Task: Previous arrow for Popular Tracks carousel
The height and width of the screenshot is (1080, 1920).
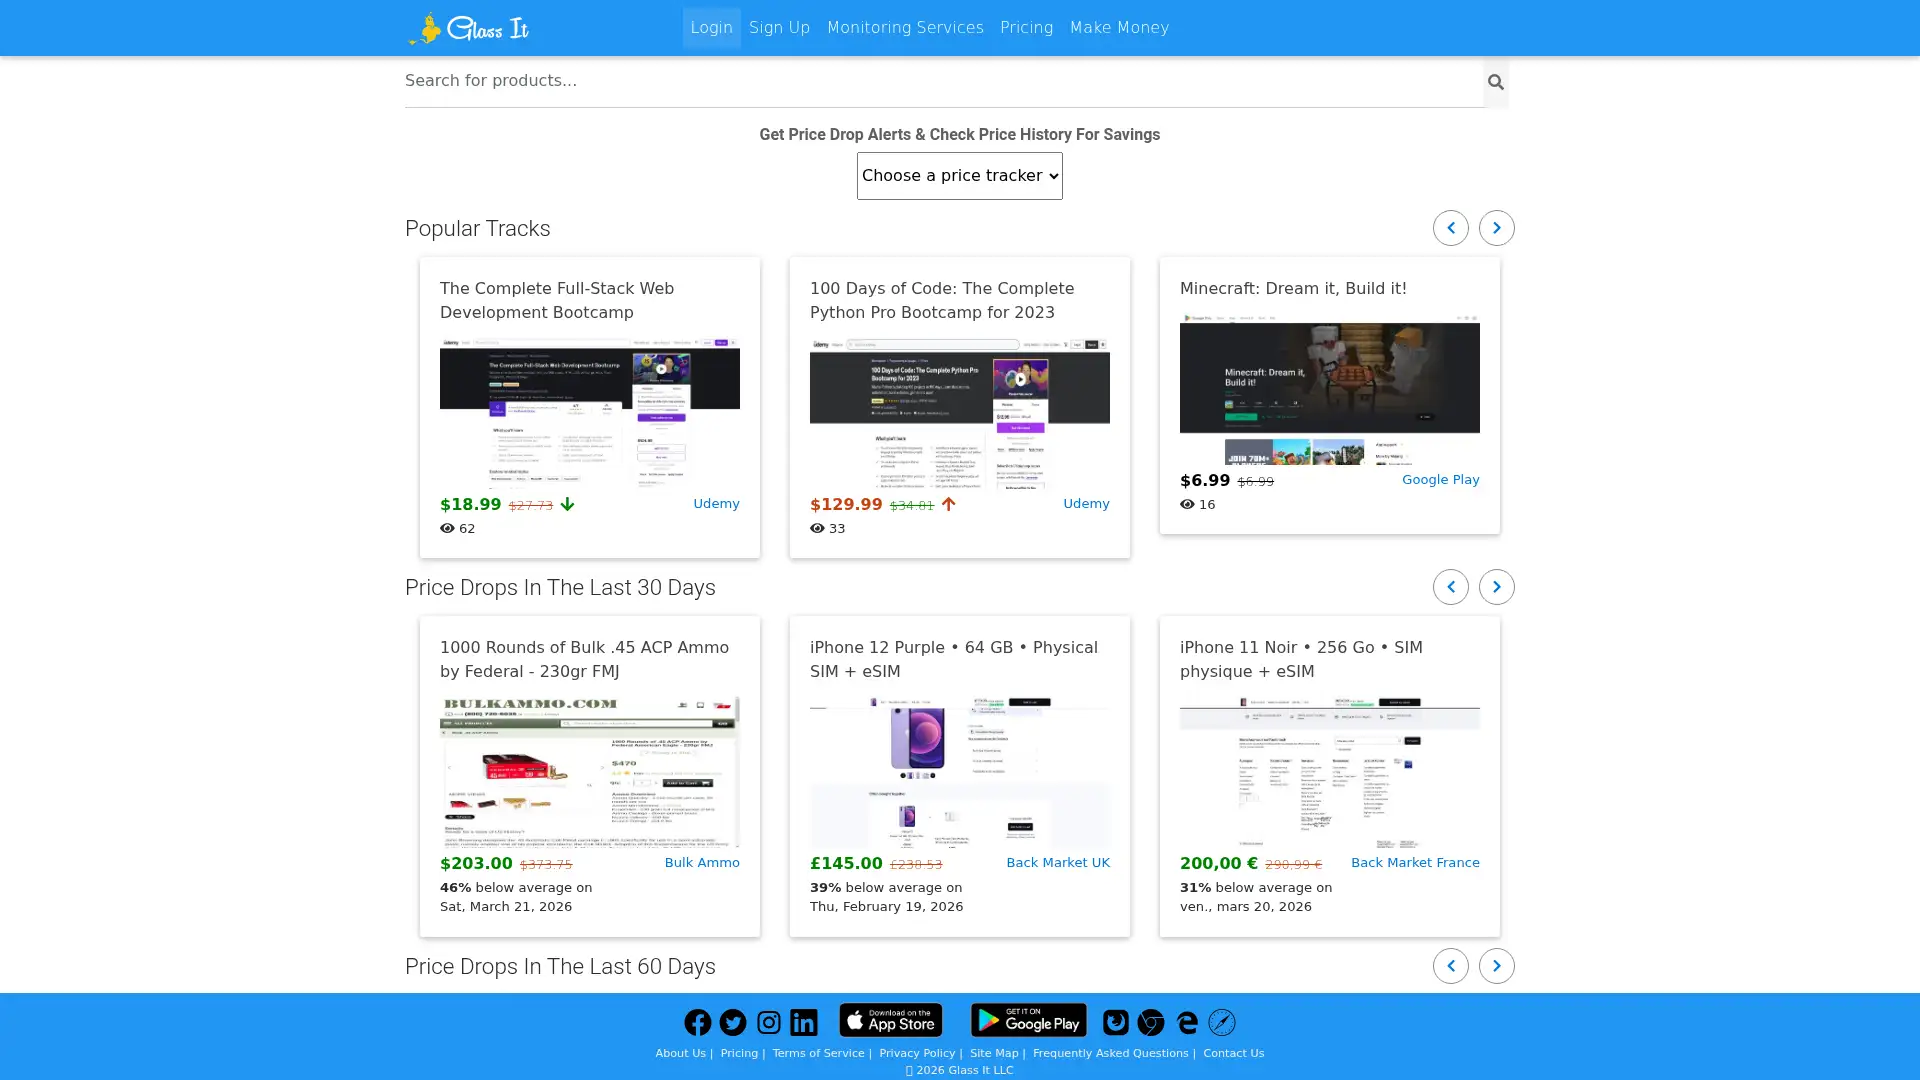Action: [1451, 228]
